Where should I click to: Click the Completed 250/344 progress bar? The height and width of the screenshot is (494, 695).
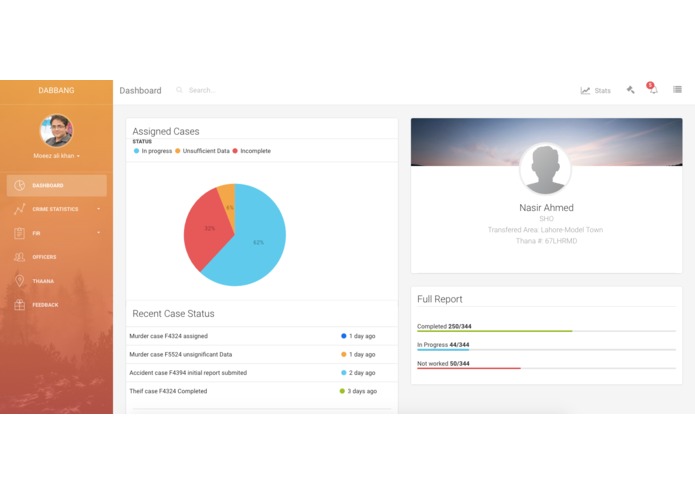(x=546, y=331)
